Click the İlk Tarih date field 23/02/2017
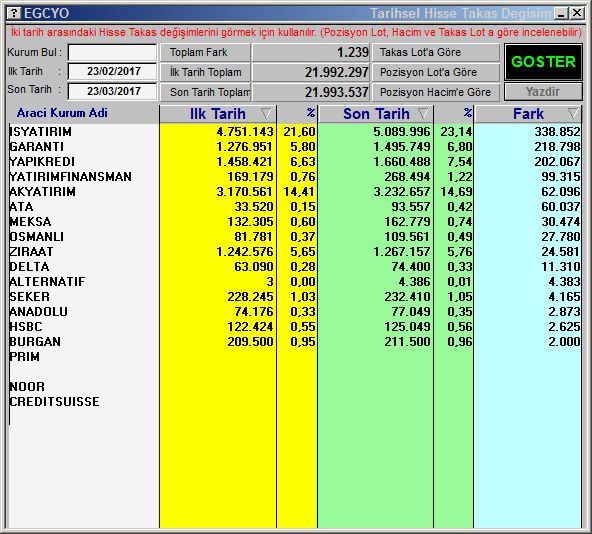Image resolution: width=592 pixels, height=534 pixels. click(112, 71)
